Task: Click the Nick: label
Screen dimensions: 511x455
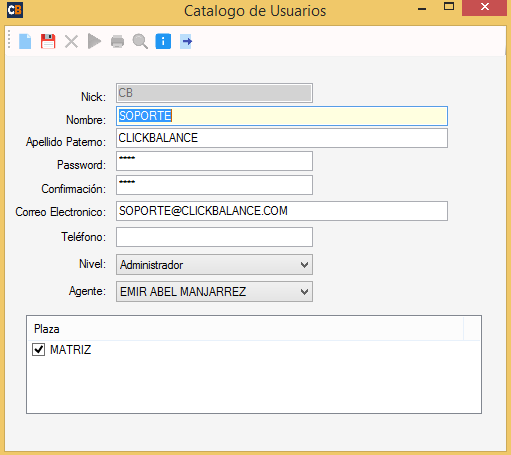Action: point(93,97)
